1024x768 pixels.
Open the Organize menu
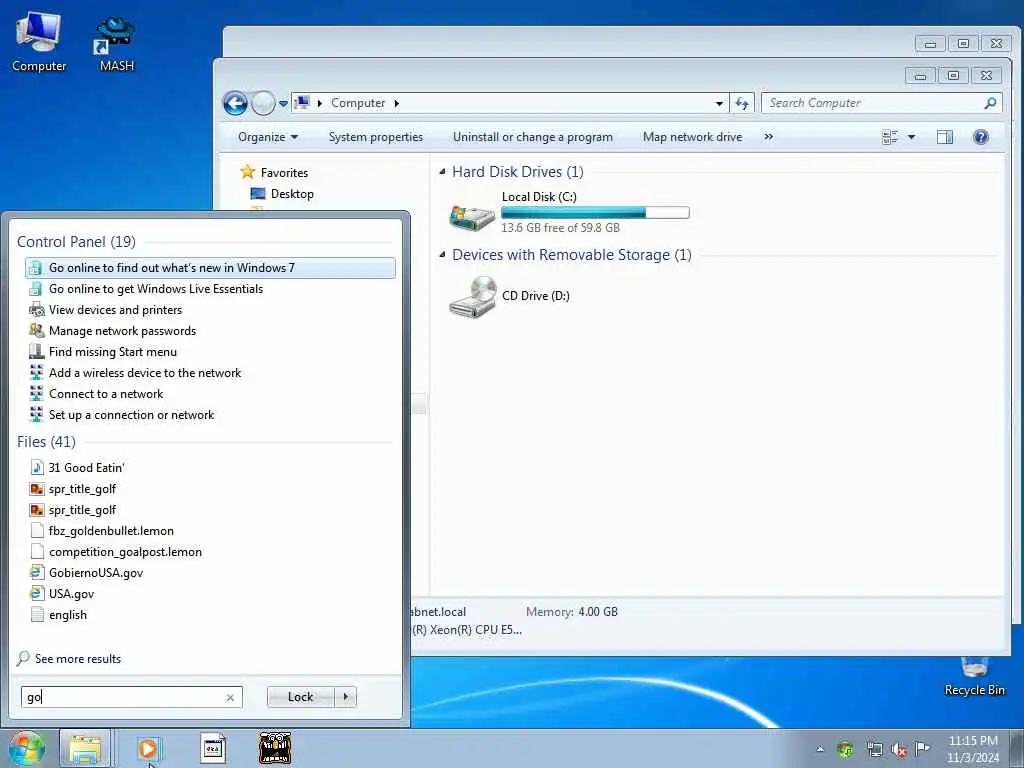point(268,137)
